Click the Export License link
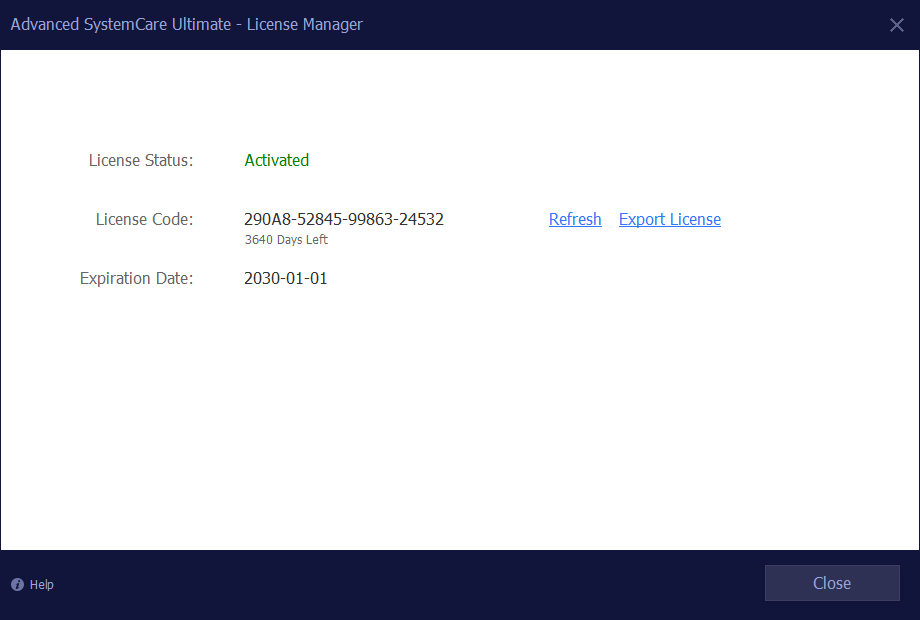 click(x=669, y=219)
